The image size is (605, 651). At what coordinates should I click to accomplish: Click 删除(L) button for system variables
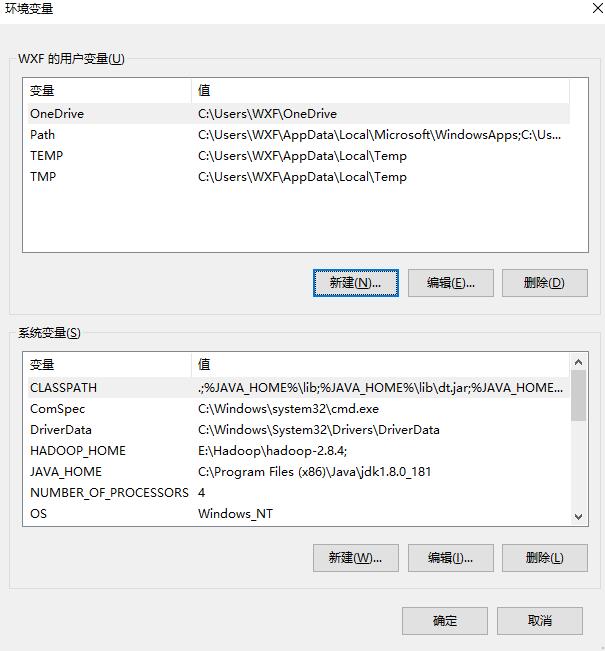coord(544,558)
